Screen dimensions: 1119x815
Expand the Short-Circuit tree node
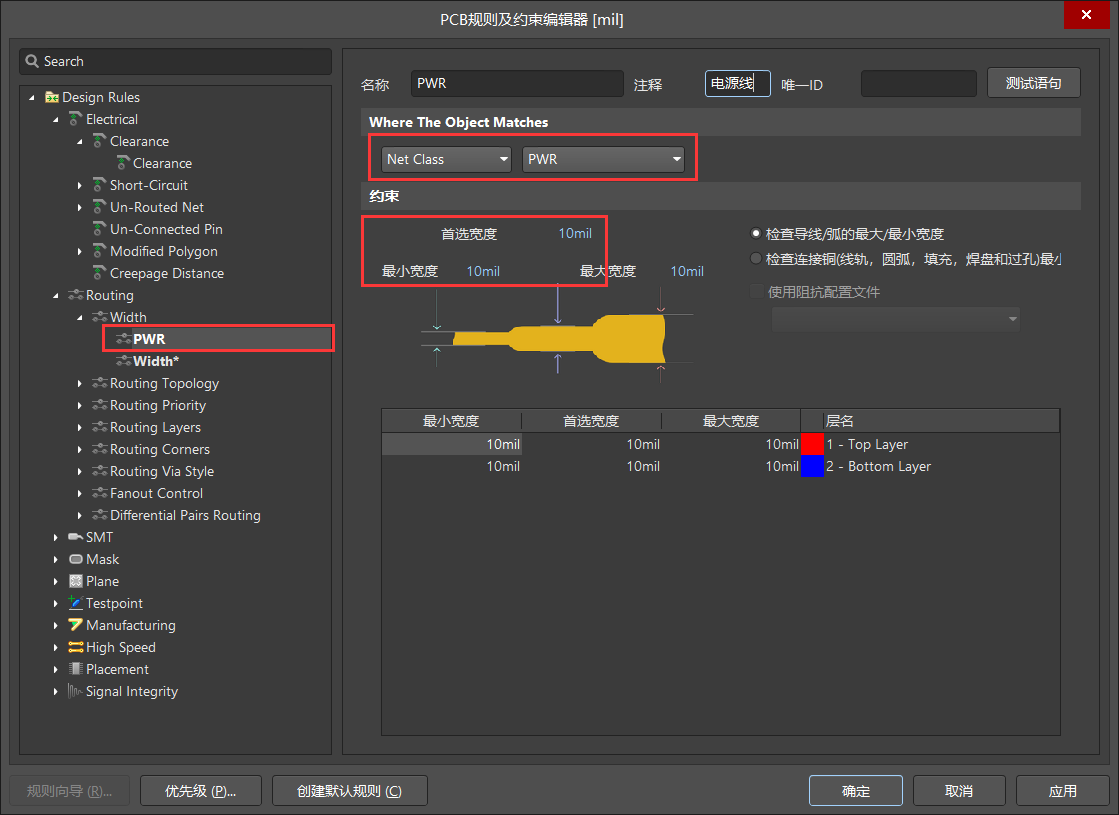pos(79,186)
